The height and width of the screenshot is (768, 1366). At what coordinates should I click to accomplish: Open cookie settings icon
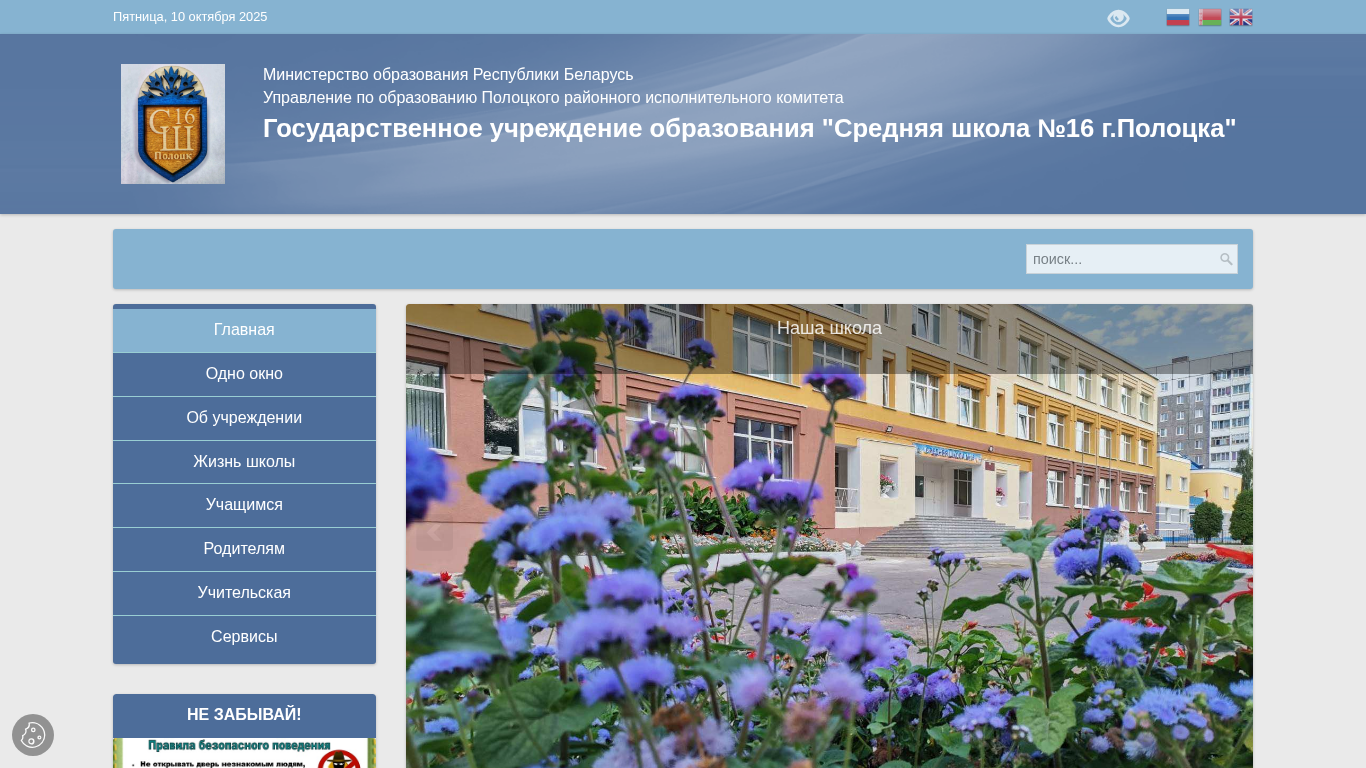(x=33, y=735)
